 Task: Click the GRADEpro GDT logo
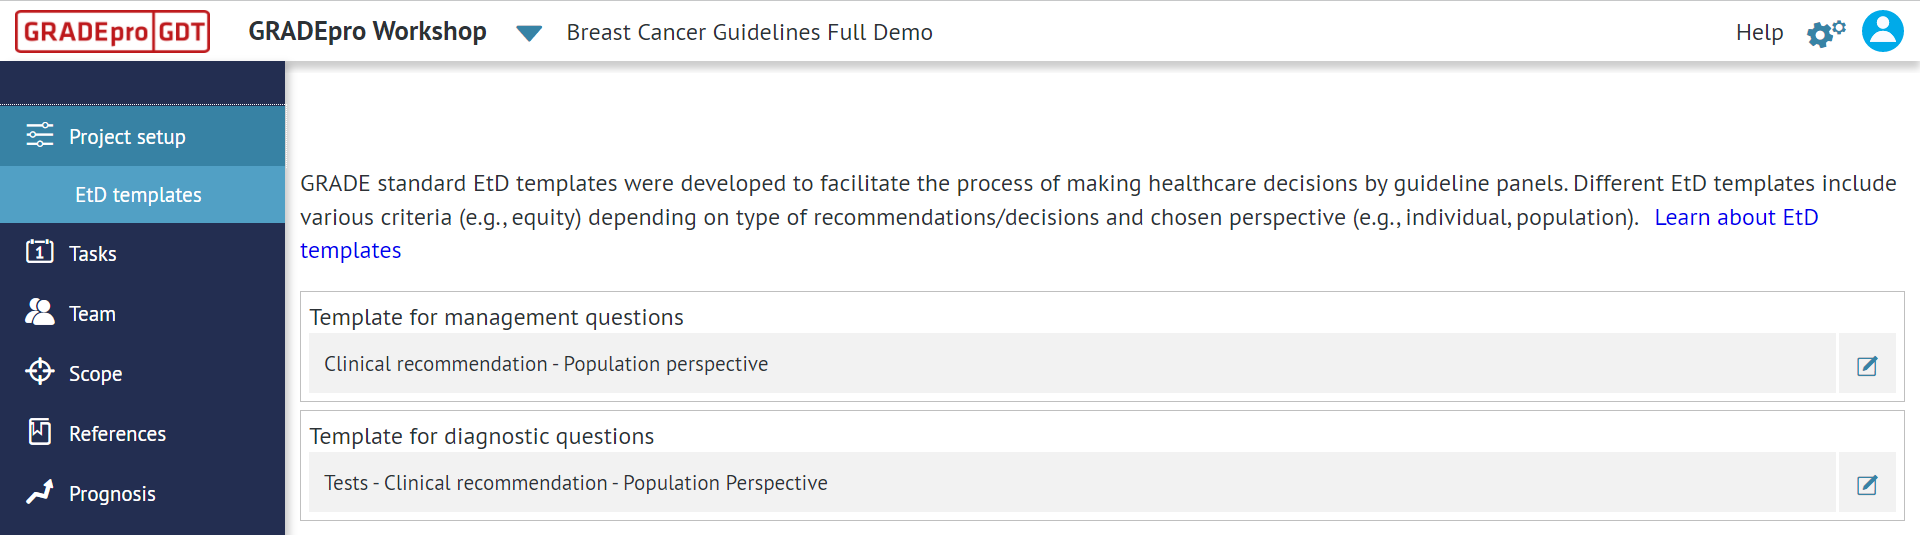coord(112,32)
